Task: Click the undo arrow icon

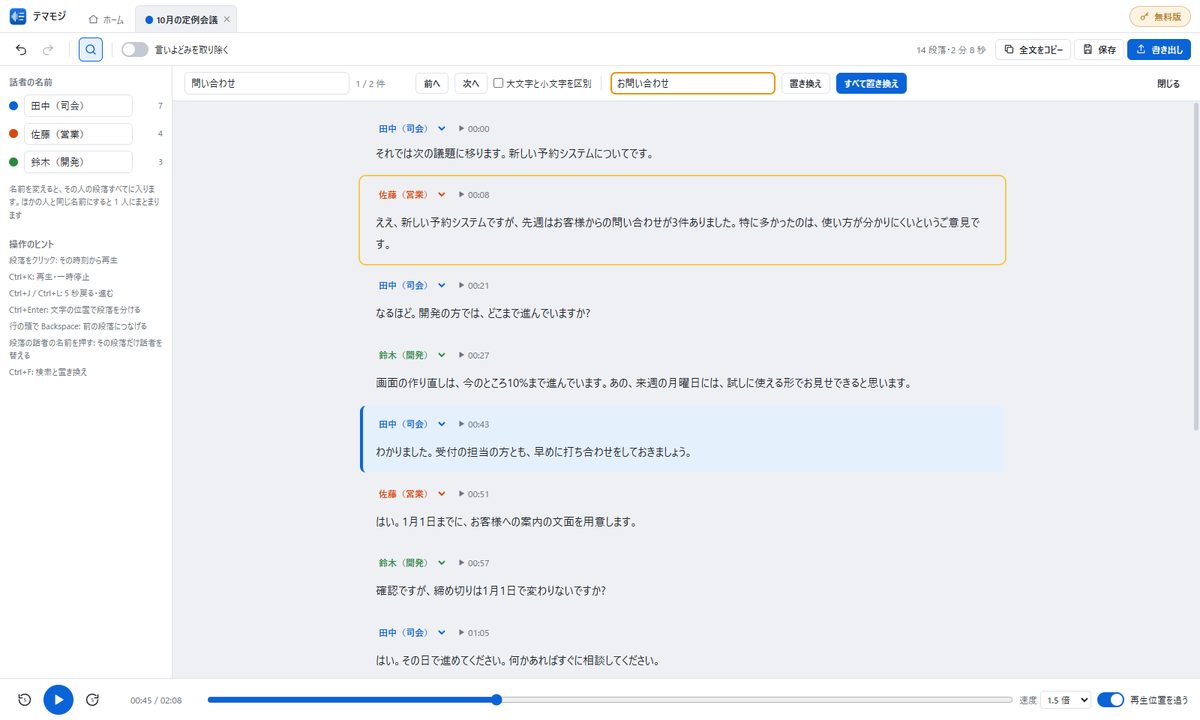Action: [21, 49]
